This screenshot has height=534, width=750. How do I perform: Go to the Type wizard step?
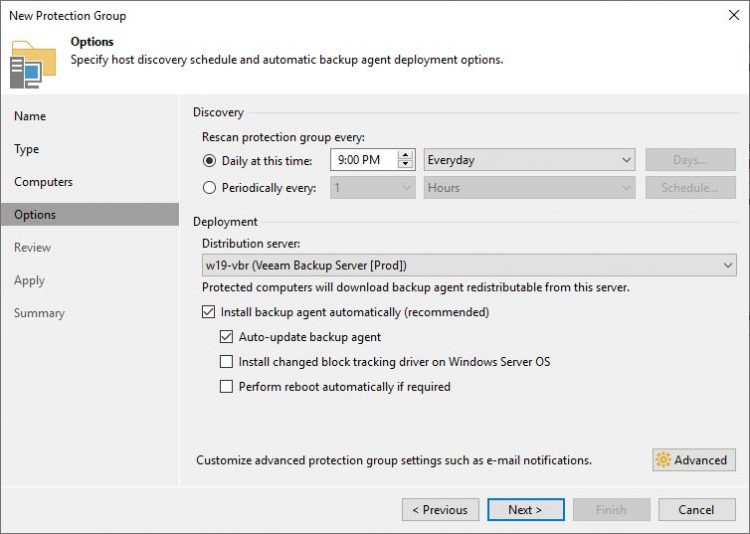(x=27, y=149)
